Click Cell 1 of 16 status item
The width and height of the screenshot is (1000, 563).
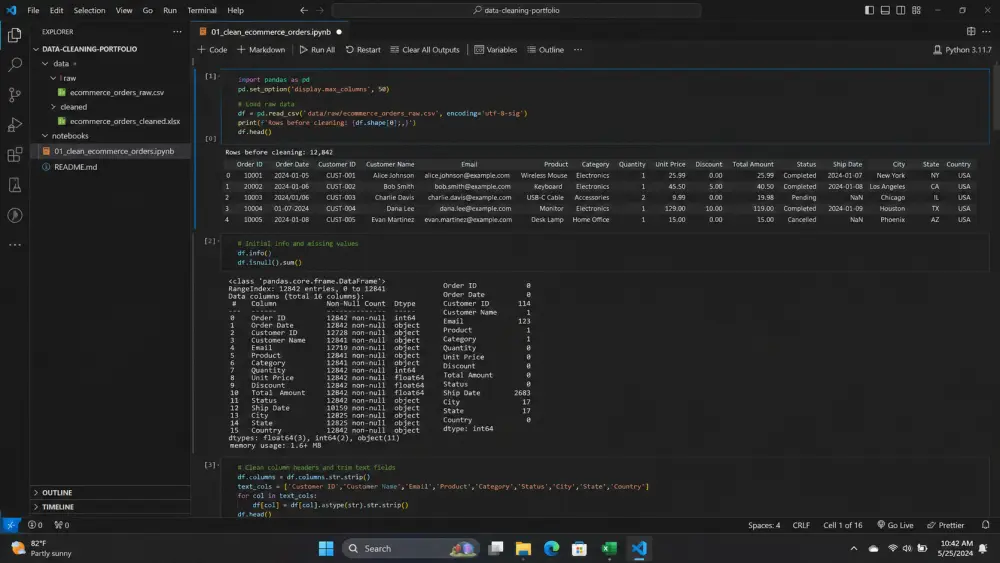click(x=842, y=525)
